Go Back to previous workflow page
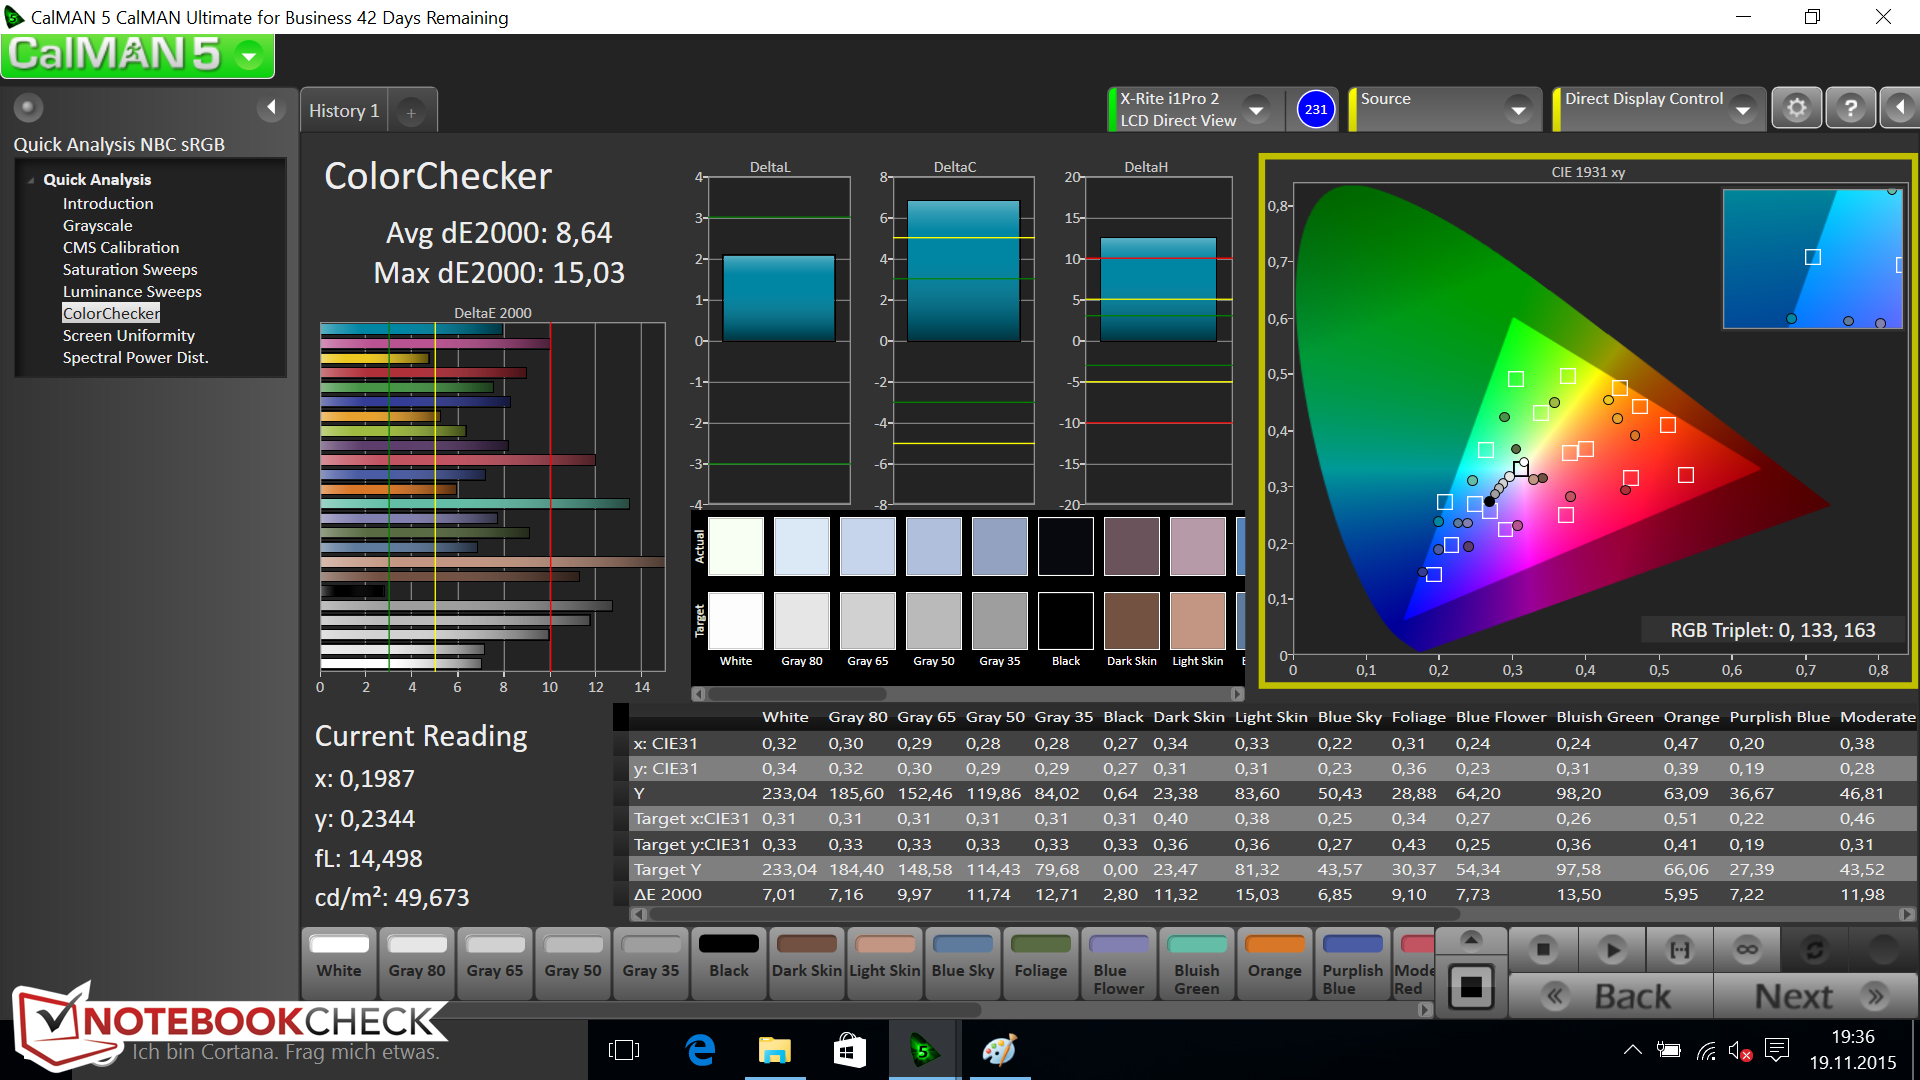The image size is (1920, 1080). pyautogui.click(x=1610, y=996)
